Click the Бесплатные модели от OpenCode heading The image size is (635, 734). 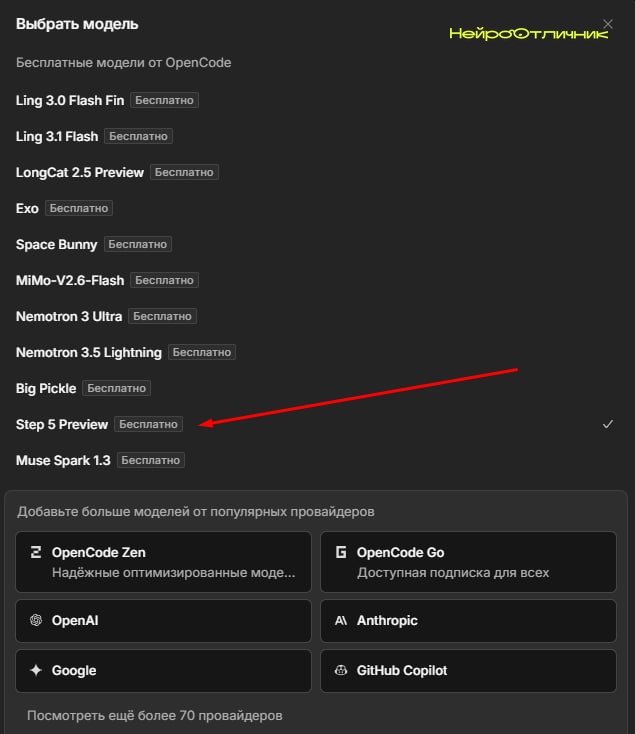pyautogui.click(x=124, y=63)
